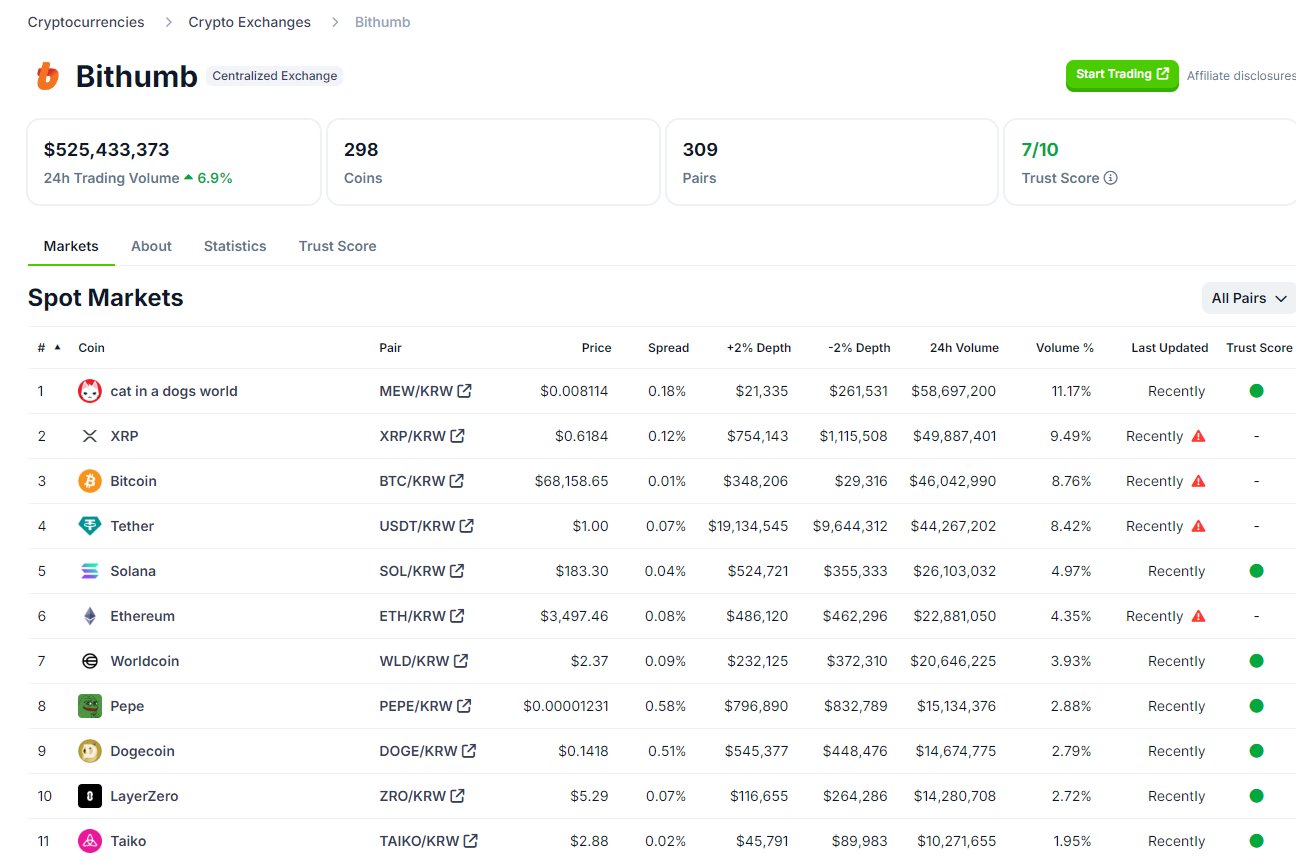Click the red warning icon in XRP row

coord(1198,436)
